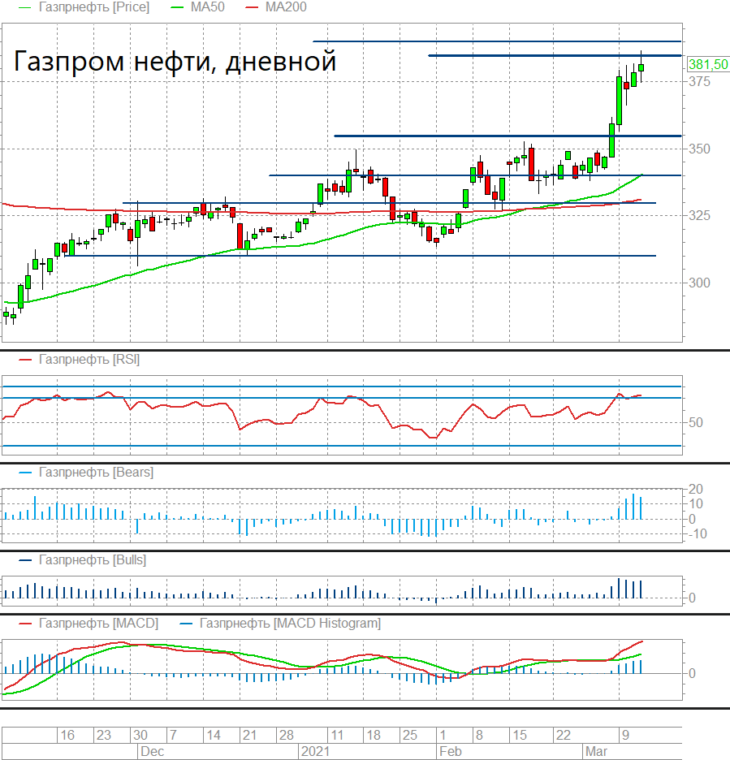Screen dimensions: 730x760
Task: Click the date axis label 30
Action: click(140, 735)
